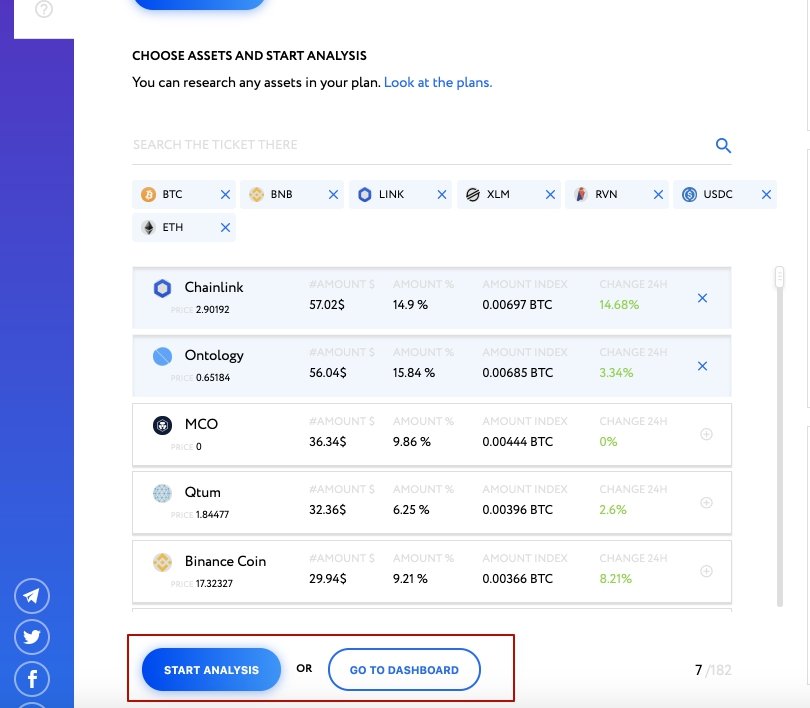The image size is (810, 708).
Task: Remove the ETH chip
Action: click(225, 228)
